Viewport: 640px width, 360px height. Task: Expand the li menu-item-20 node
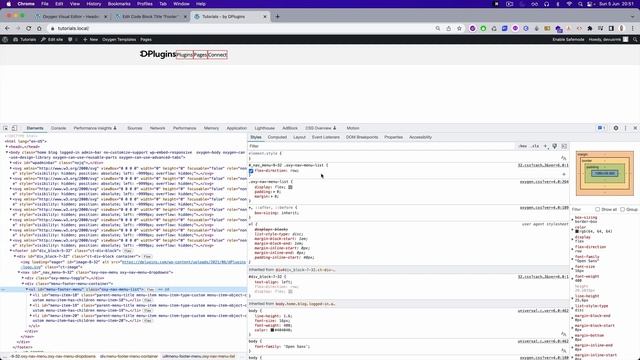(x=31, y=316)
